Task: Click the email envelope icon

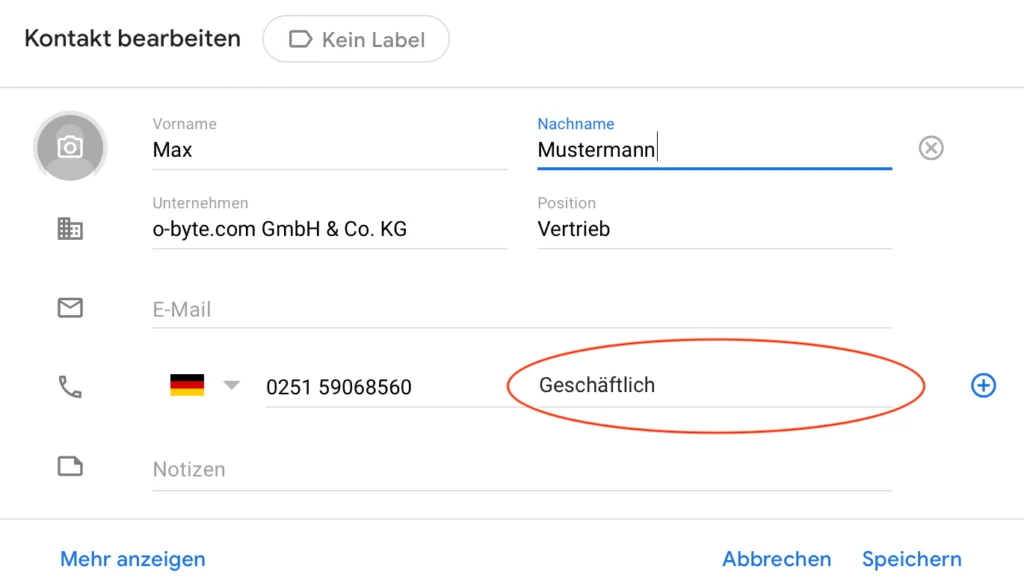Action: click(x=70, y=309)
